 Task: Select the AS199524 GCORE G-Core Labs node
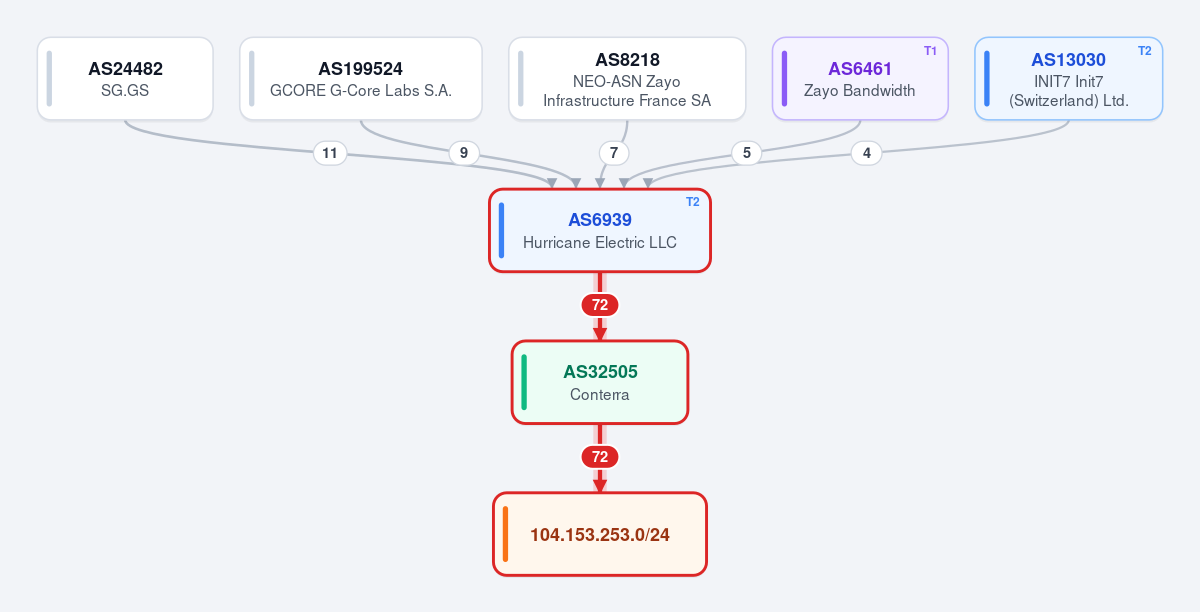coord(361,79)
